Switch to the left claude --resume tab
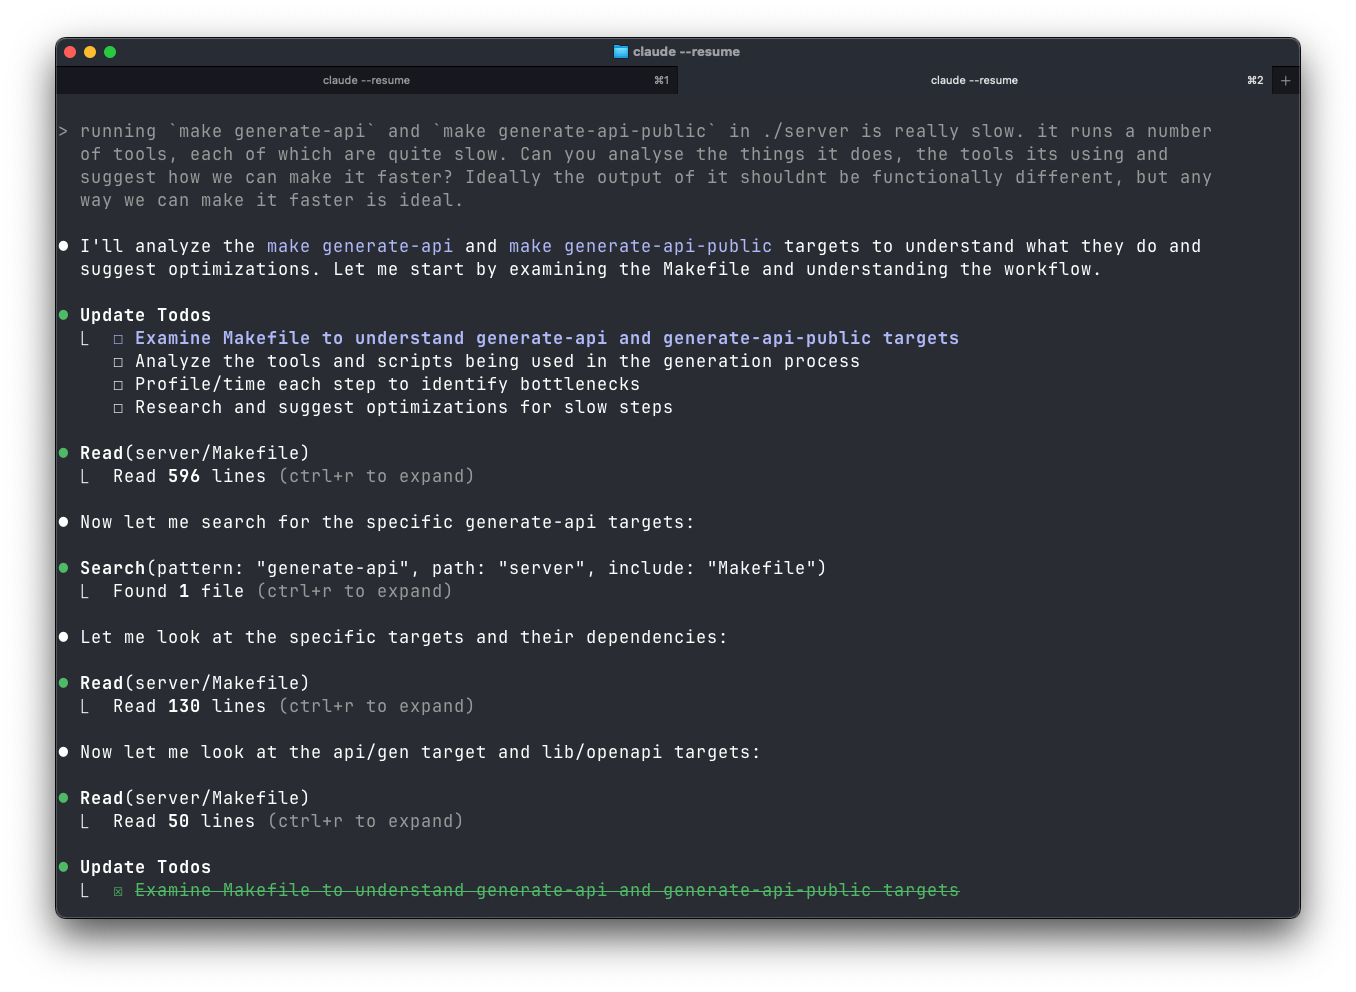Viewport: 1356px width, 992px height. 367,80
